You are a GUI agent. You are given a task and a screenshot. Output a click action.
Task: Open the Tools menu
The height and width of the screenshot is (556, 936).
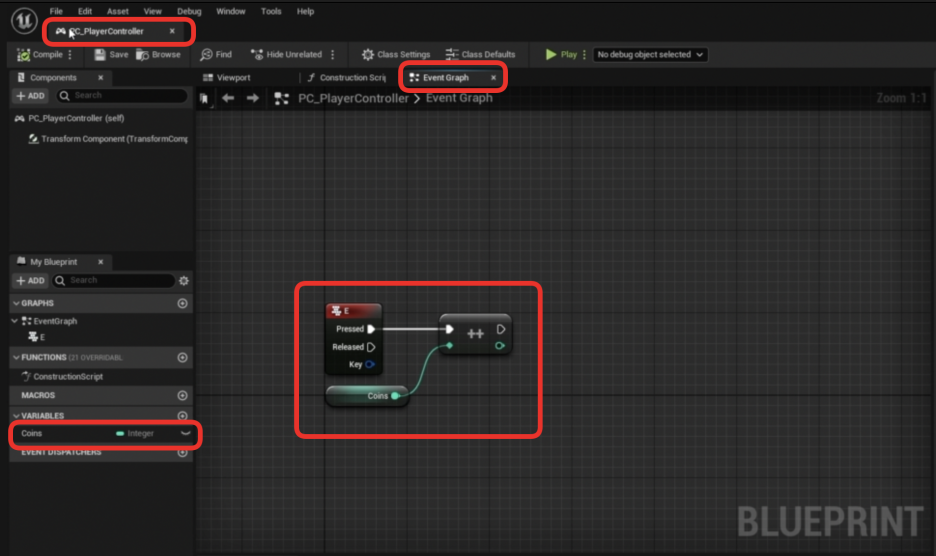pos(271,11)
